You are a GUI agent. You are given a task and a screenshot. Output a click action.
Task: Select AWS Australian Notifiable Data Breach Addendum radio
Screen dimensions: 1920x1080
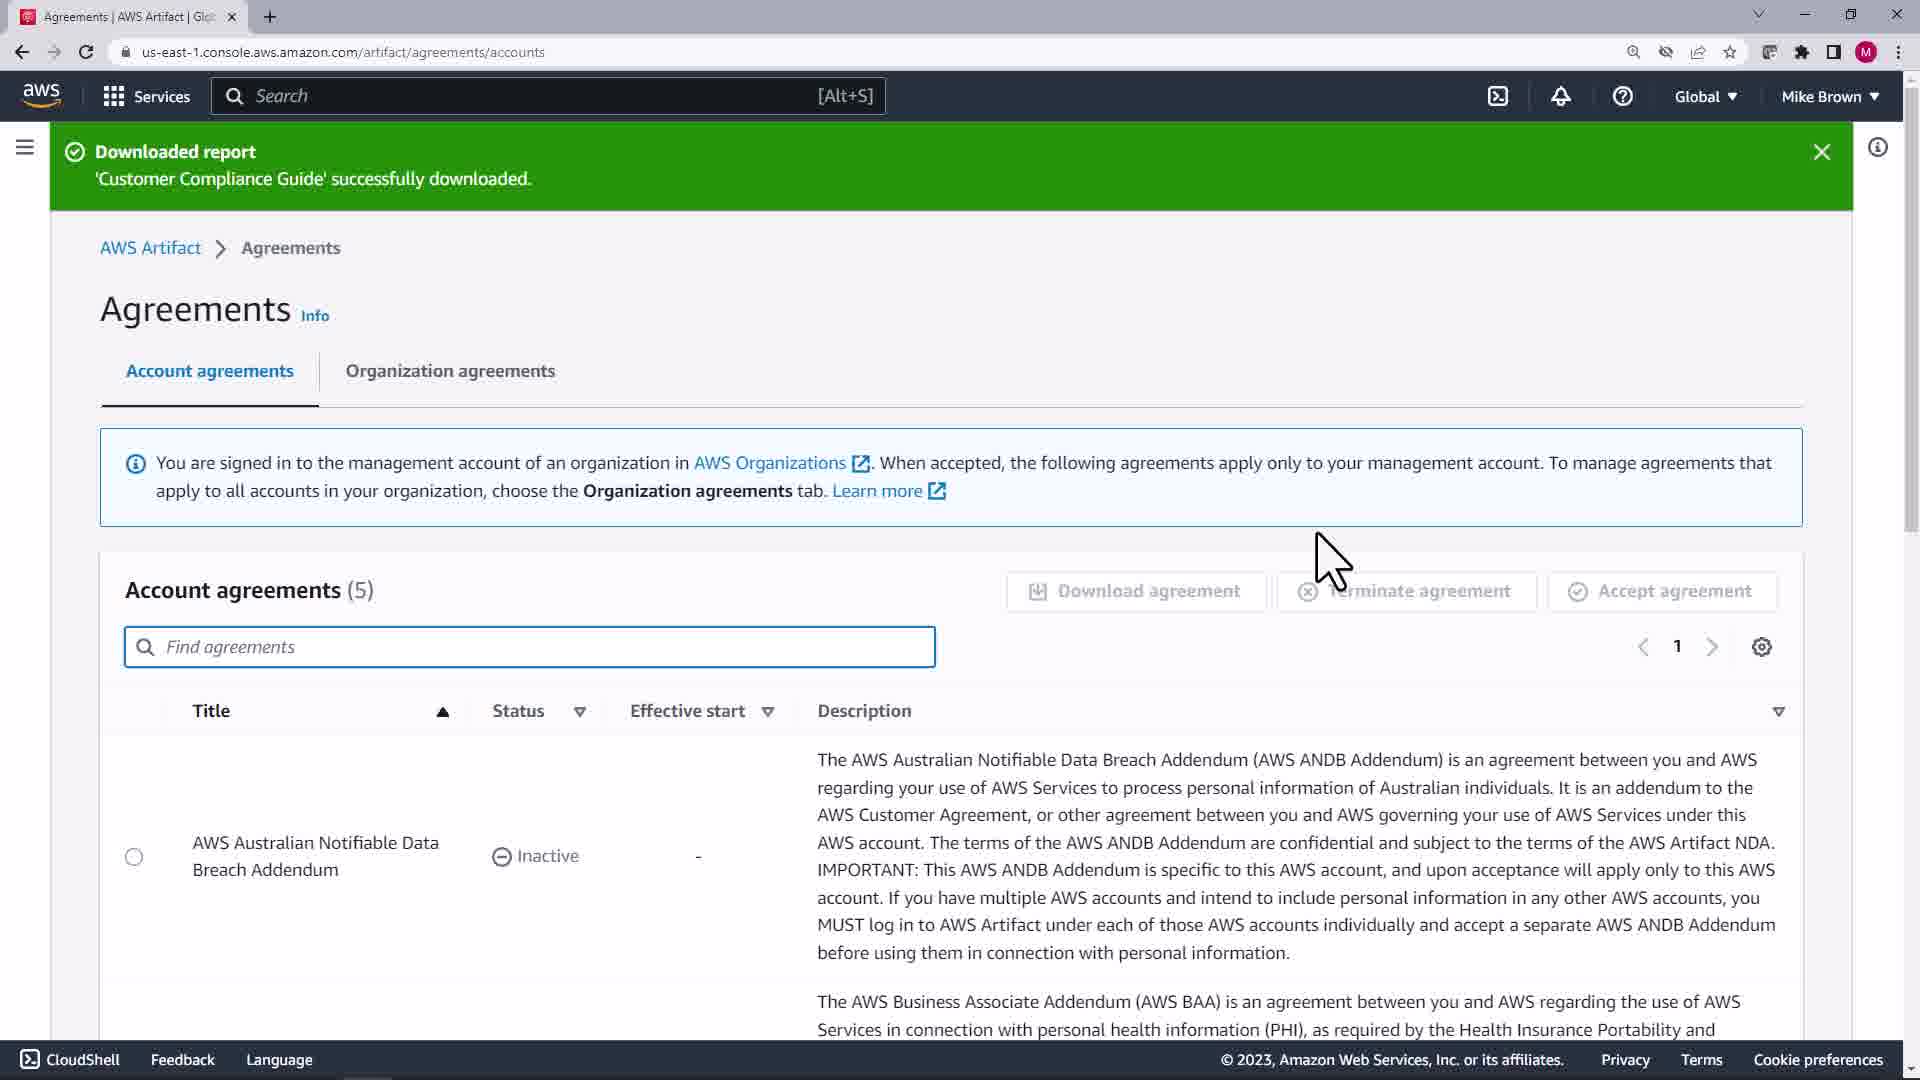(x=134, y=857)
